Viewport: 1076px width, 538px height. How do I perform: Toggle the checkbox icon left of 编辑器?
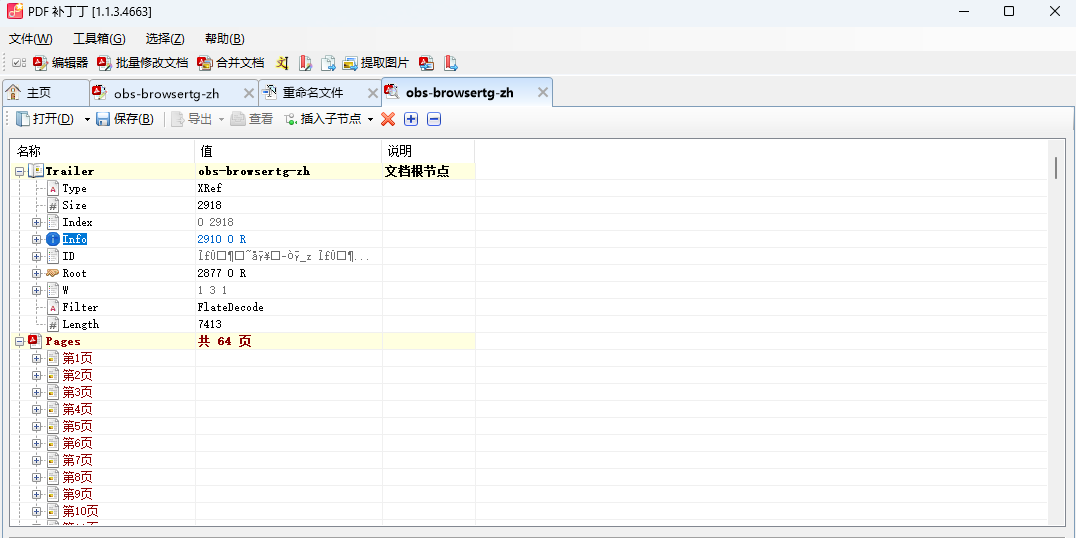19,63
